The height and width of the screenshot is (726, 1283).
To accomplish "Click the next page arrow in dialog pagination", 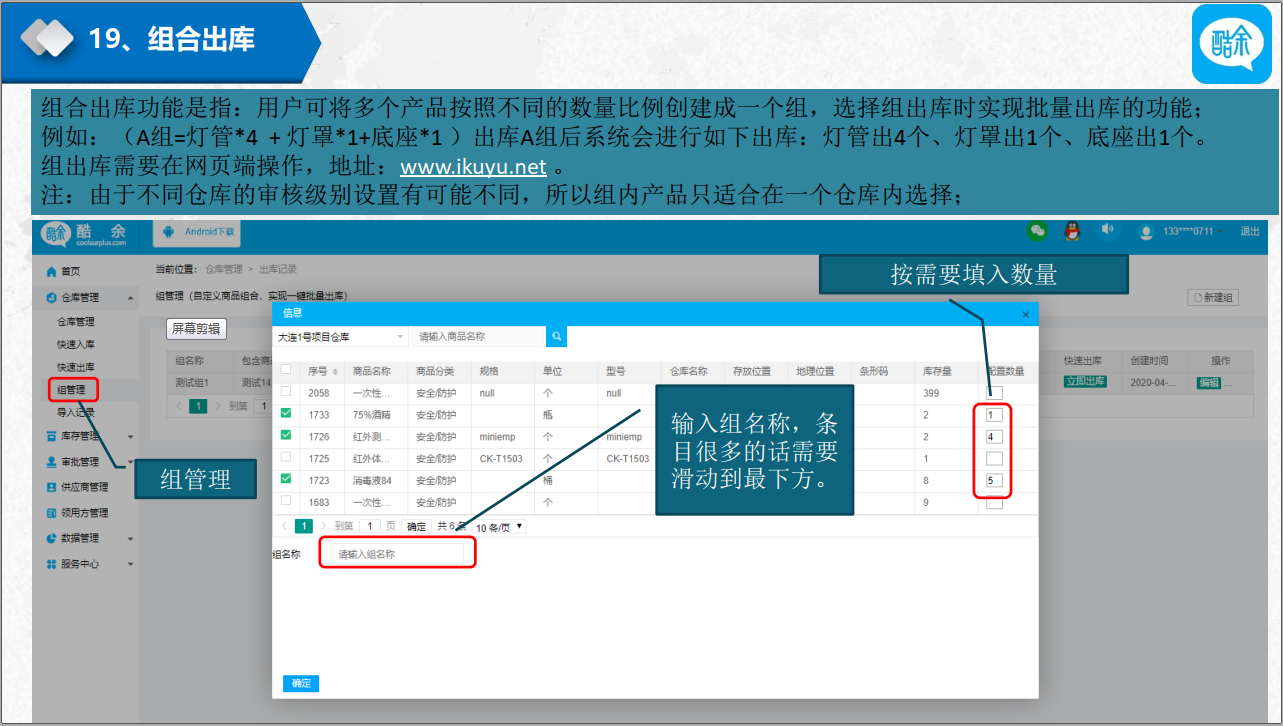I will coord(324,526).
